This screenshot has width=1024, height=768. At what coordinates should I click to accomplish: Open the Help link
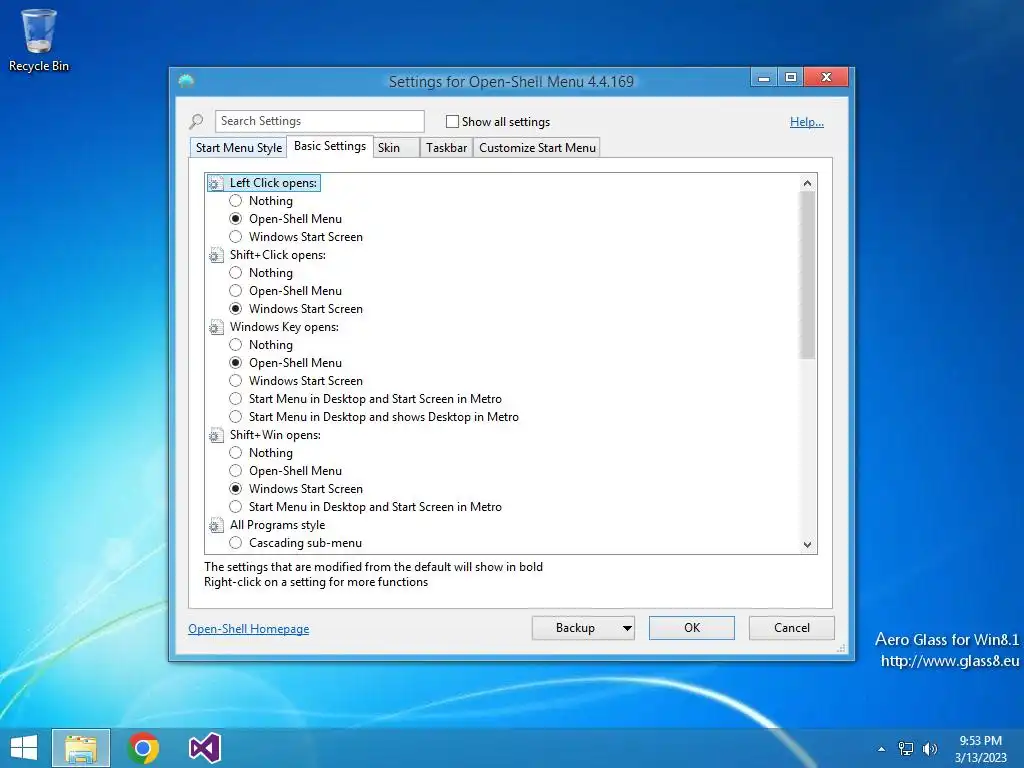[x=807, y=122]
